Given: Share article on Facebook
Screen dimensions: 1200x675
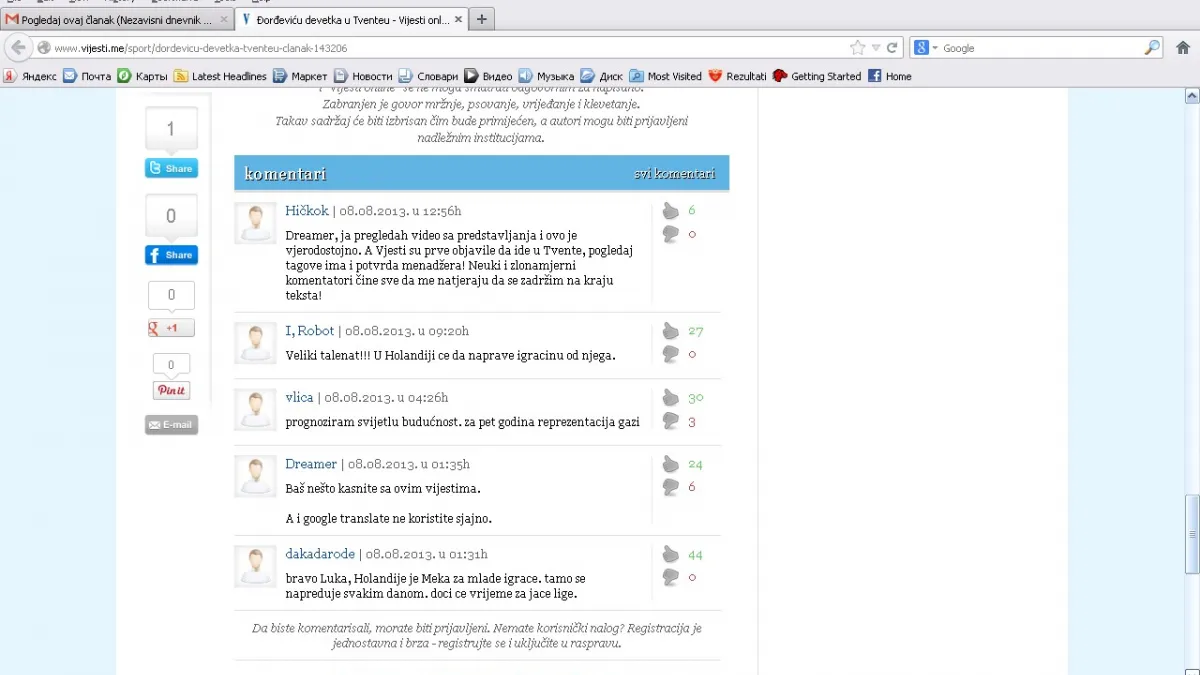Looking at the screenshot, I should coord(171,255).
